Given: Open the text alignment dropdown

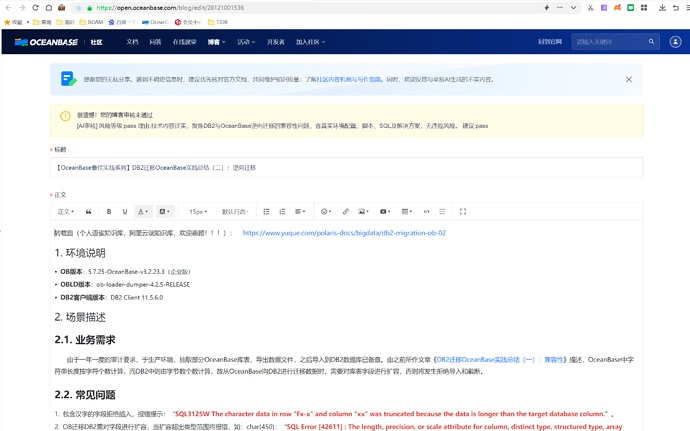Looking at the screenshot, I should pos(300,212).
